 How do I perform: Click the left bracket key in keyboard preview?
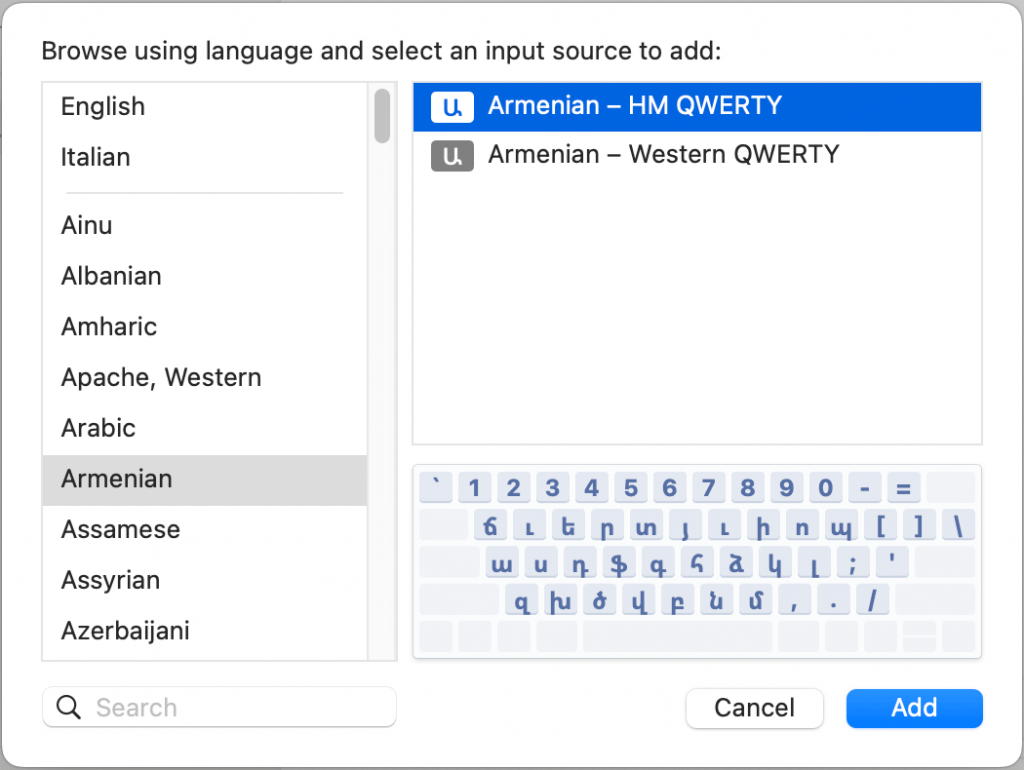pyautogui.click(x=880, y=525)
